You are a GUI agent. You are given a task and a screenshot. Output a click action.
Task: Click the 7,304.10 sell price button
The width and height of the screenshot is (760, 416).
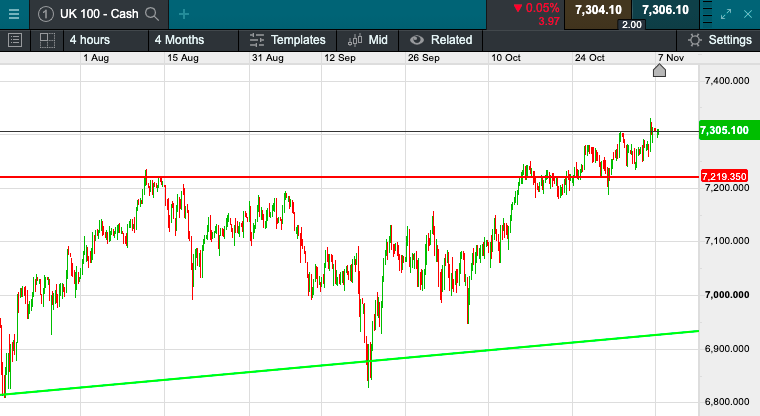600,9
